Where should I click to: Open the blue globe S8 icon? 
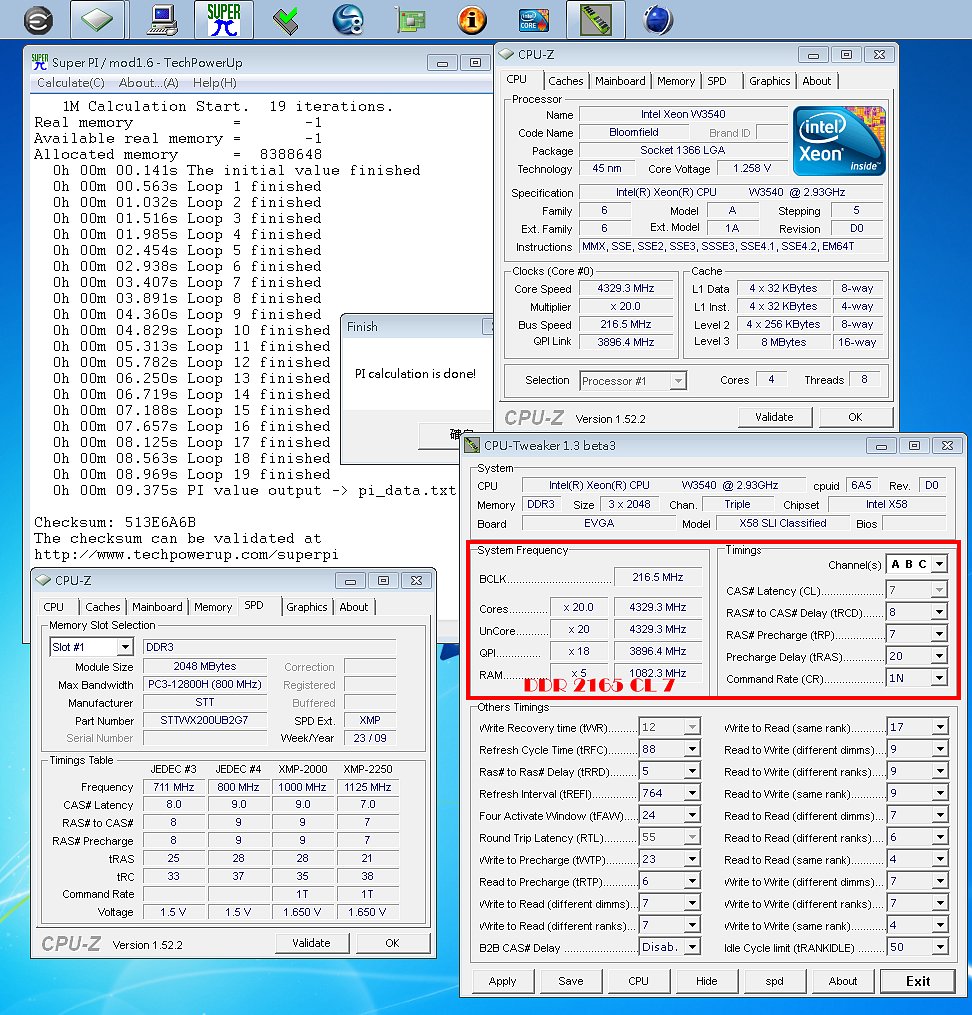(x=348, y=20)
